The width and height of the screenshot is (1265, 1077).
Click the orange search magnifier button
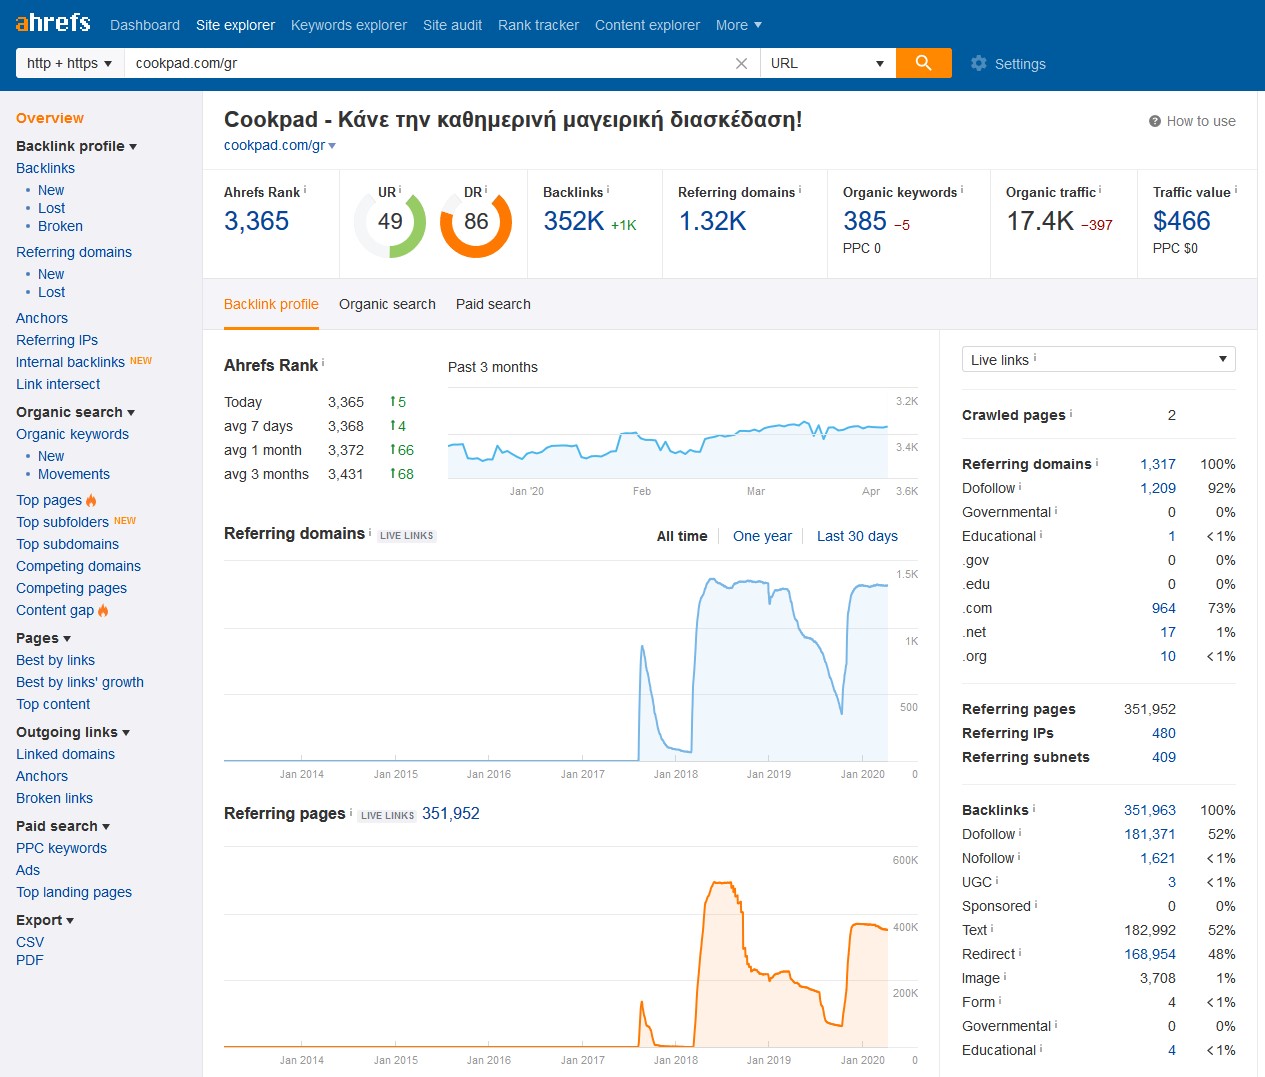923,63
